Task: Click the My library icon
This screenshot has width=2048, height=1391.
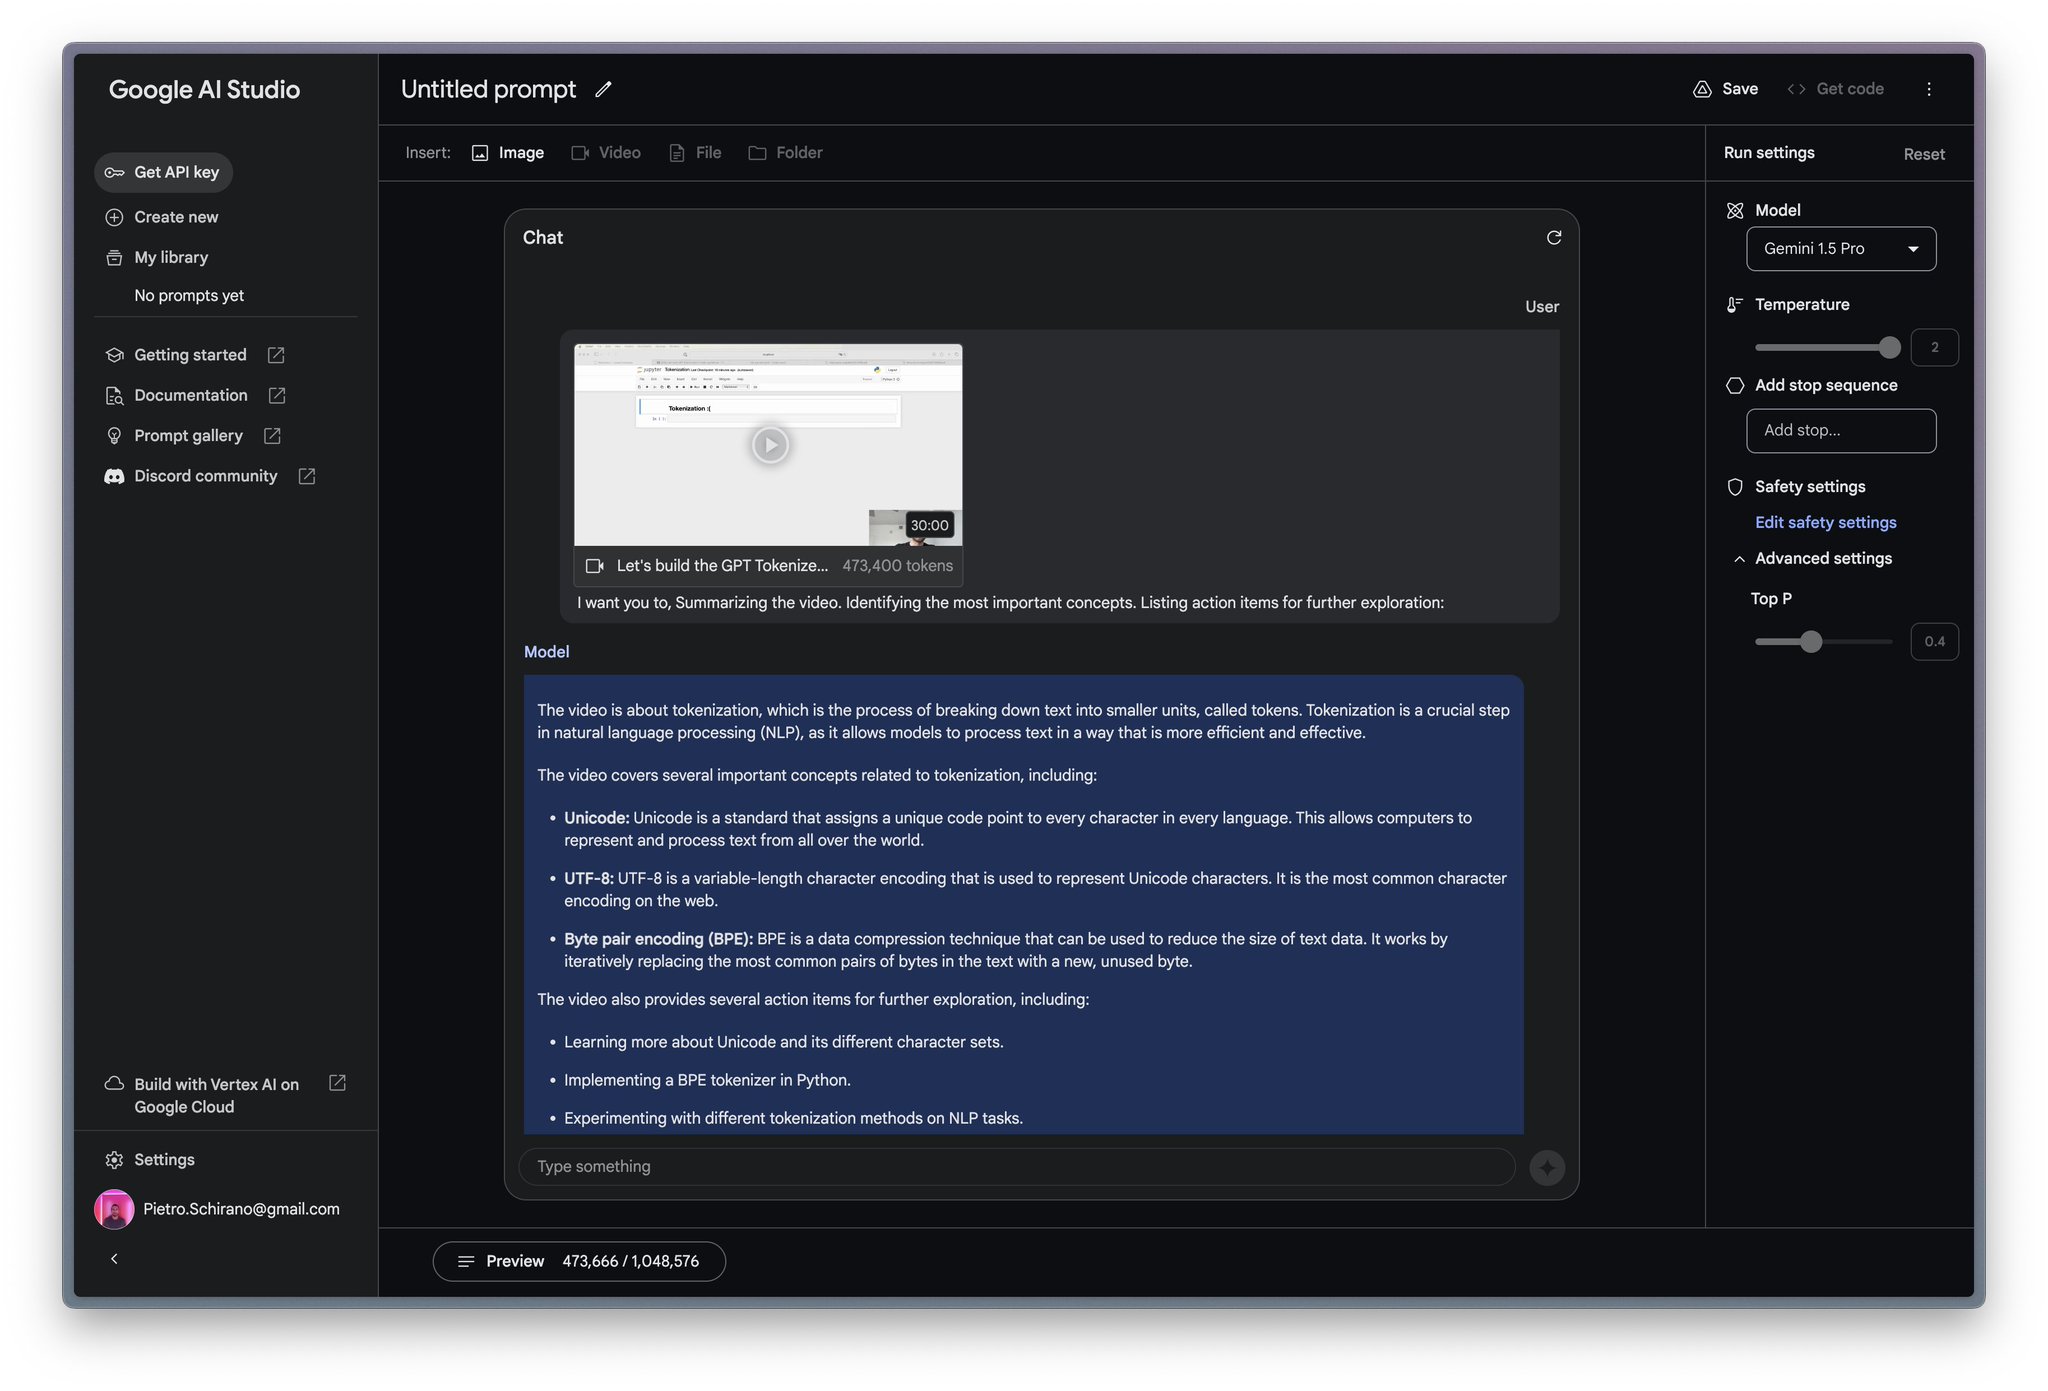Action: click(114, 257)
